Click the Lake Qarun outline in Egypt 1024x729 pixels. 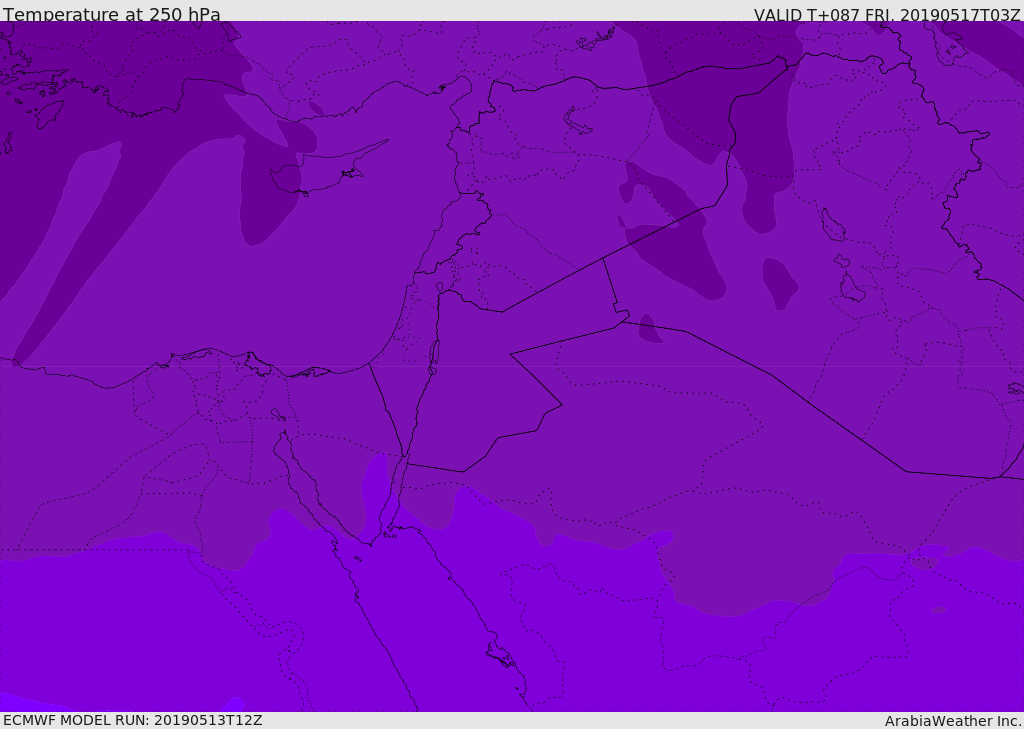click(x=279, y=414)
